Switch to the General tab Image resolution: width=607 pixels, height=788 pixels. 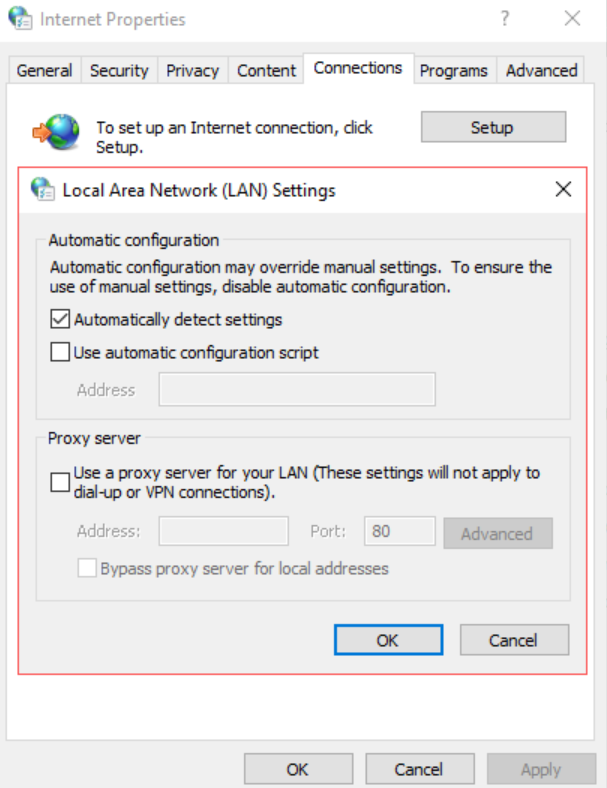click(44, 70)
